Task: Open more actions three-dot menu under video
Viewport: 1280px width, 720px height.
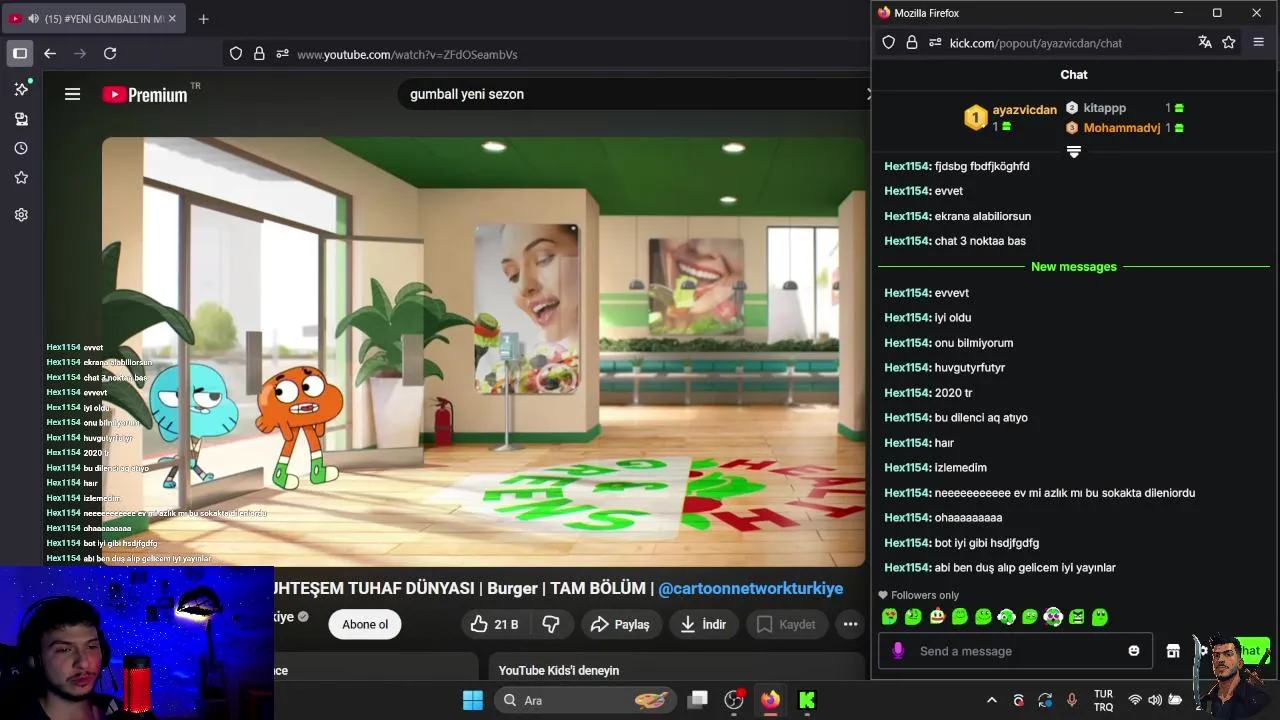Action: 850,624
